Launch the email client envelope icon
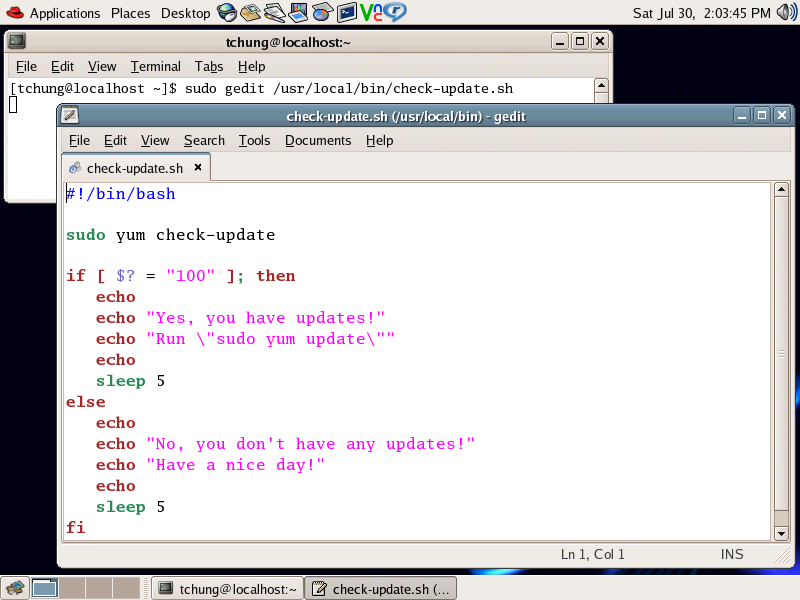Viewport: 800px width, 600px height. click(251, 12)
